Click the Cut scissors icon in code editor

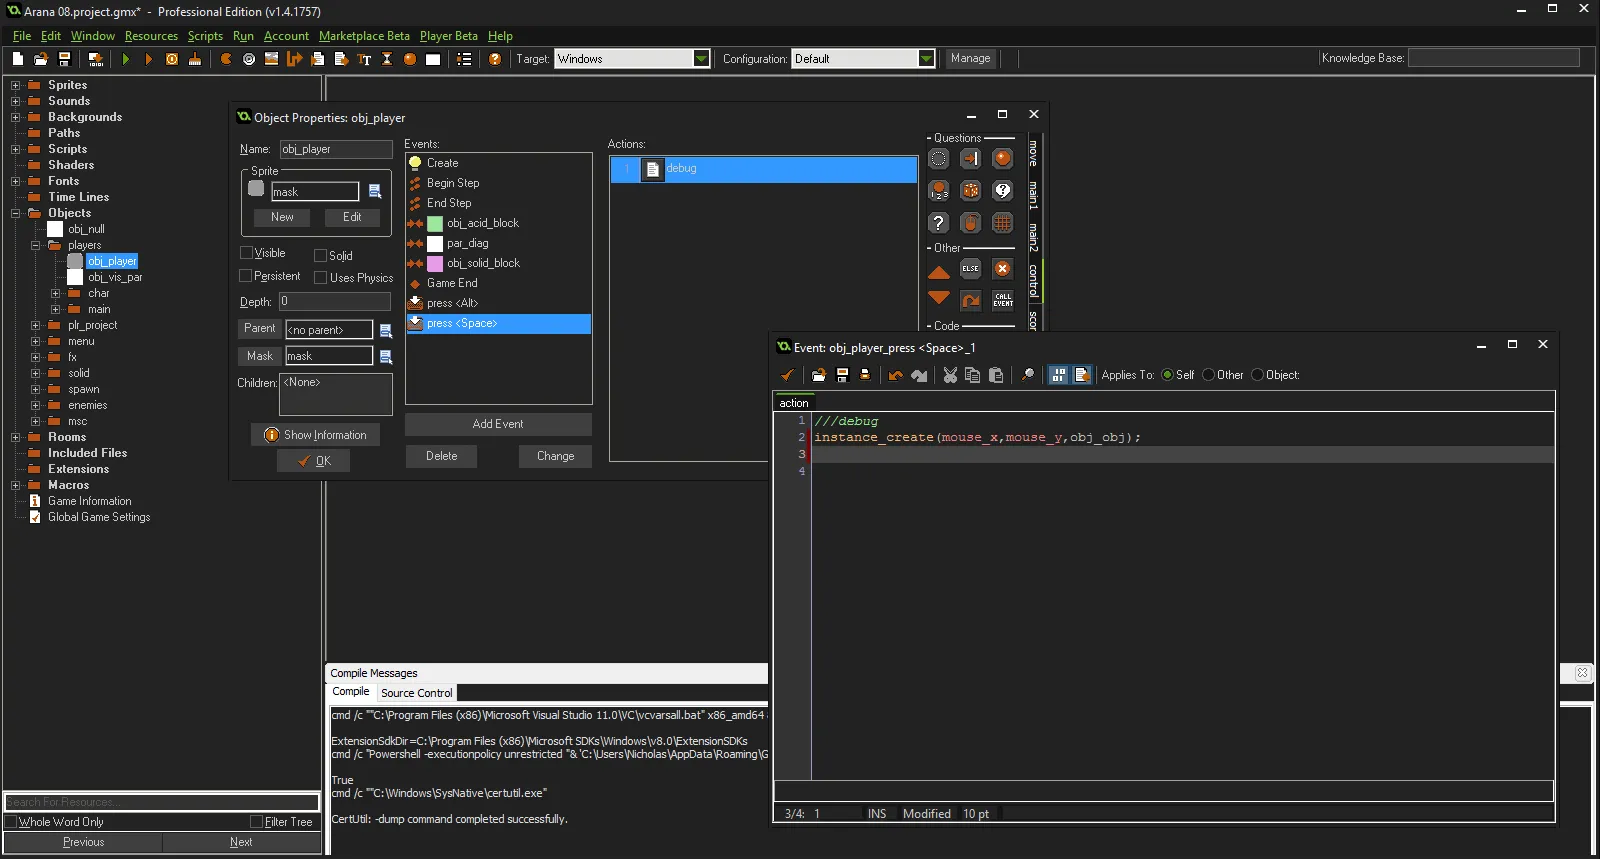pyautogui.click(x=950, y=375)
